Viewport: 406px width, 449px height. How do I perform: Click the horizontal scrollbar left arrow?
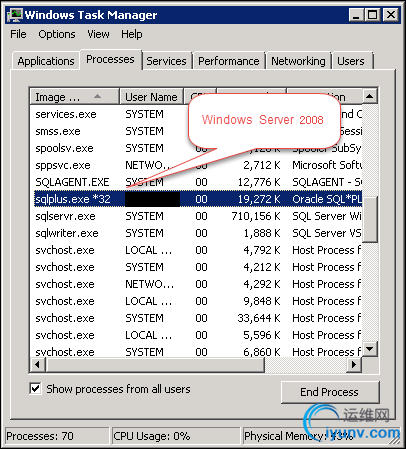[x=37, y=364]
